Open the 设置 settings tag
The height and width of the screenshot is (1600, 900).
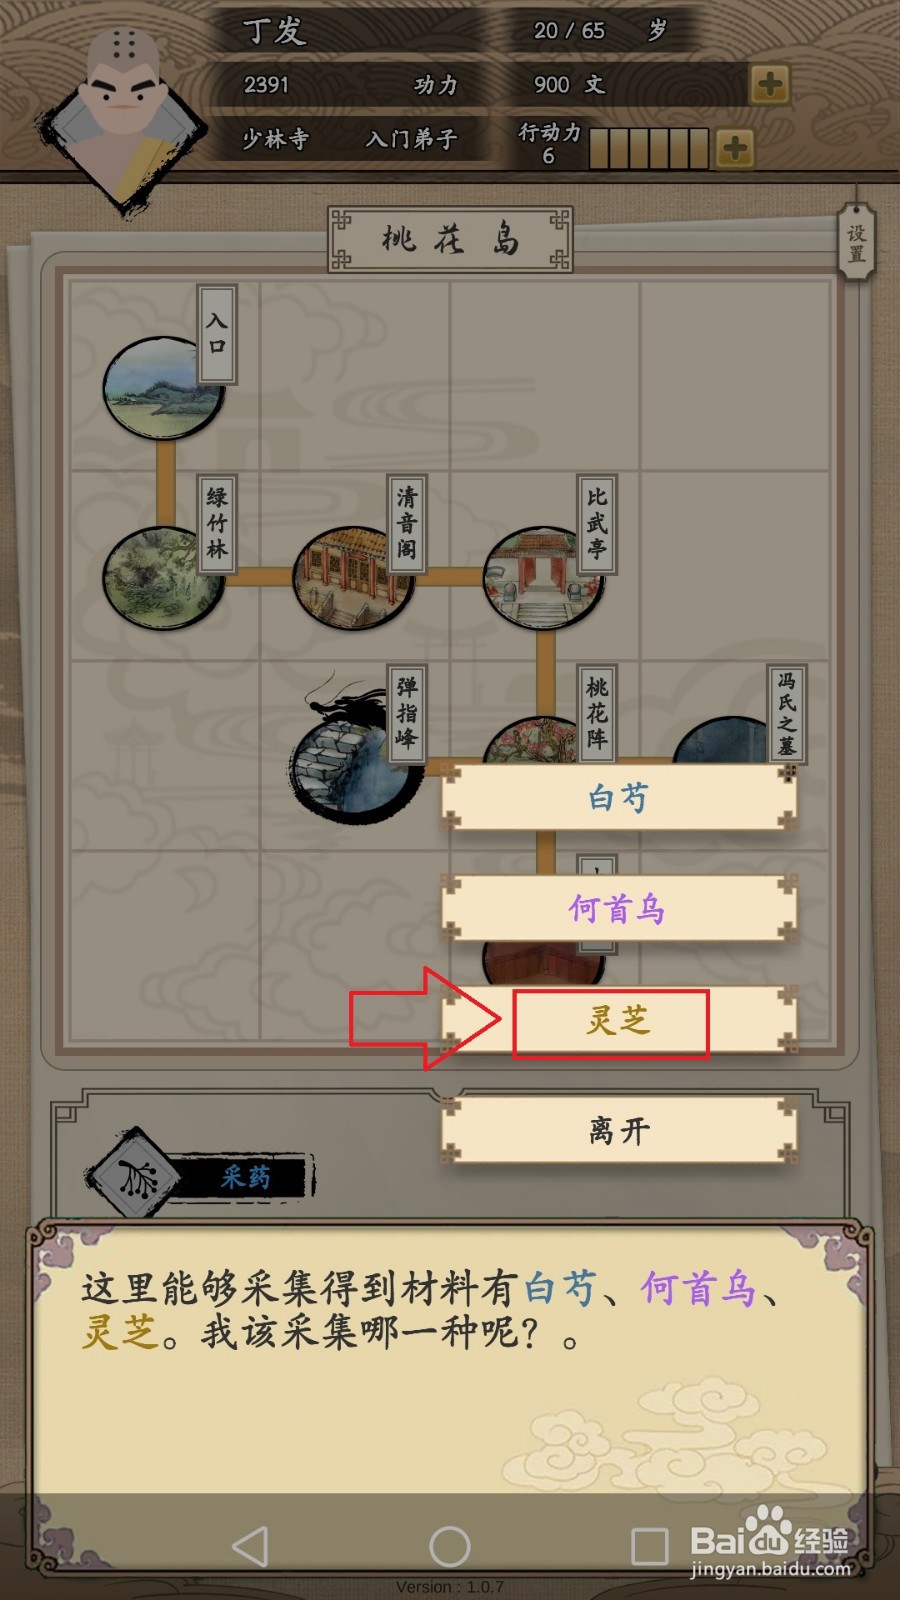click(857, 243)
